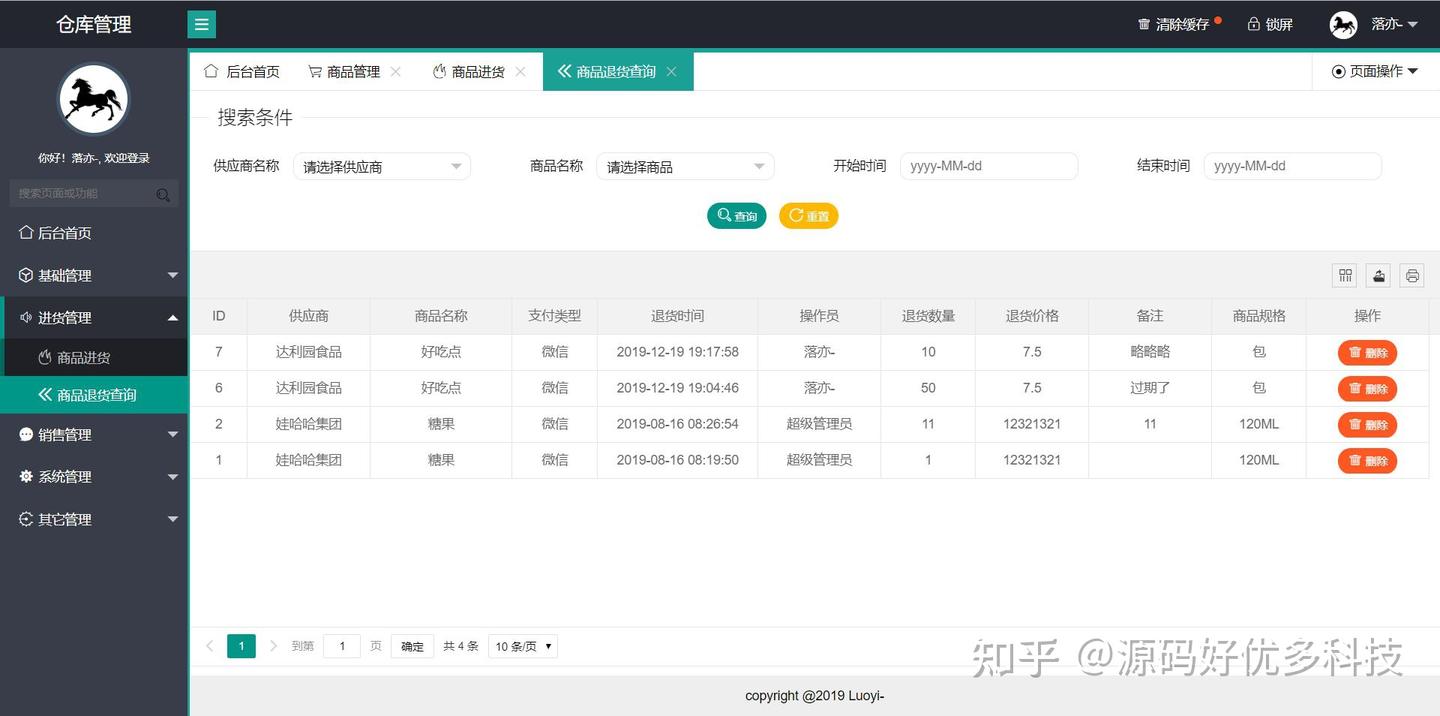Click the export data icon above the table
The height and width of the screenshot is (716, 1440).
tap(1378, 275)
